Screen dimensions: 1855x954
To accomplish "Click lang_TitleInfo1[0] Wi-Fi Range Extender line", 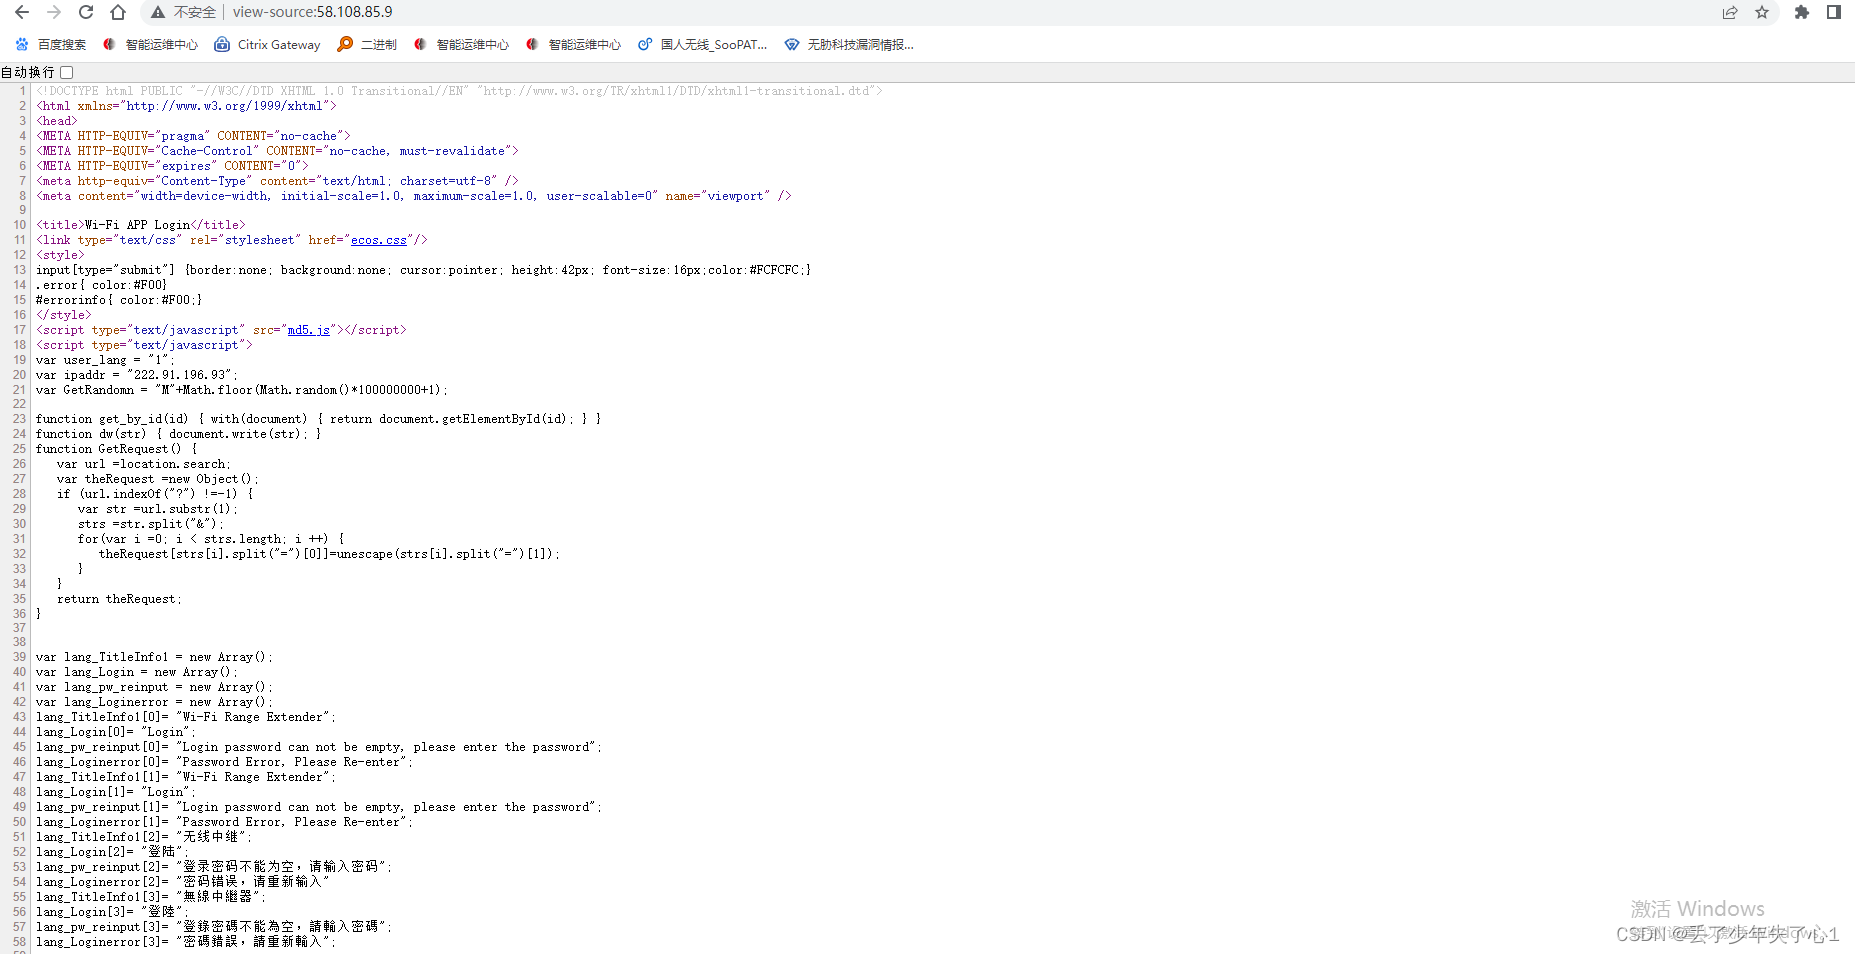I will coord(186,717).
